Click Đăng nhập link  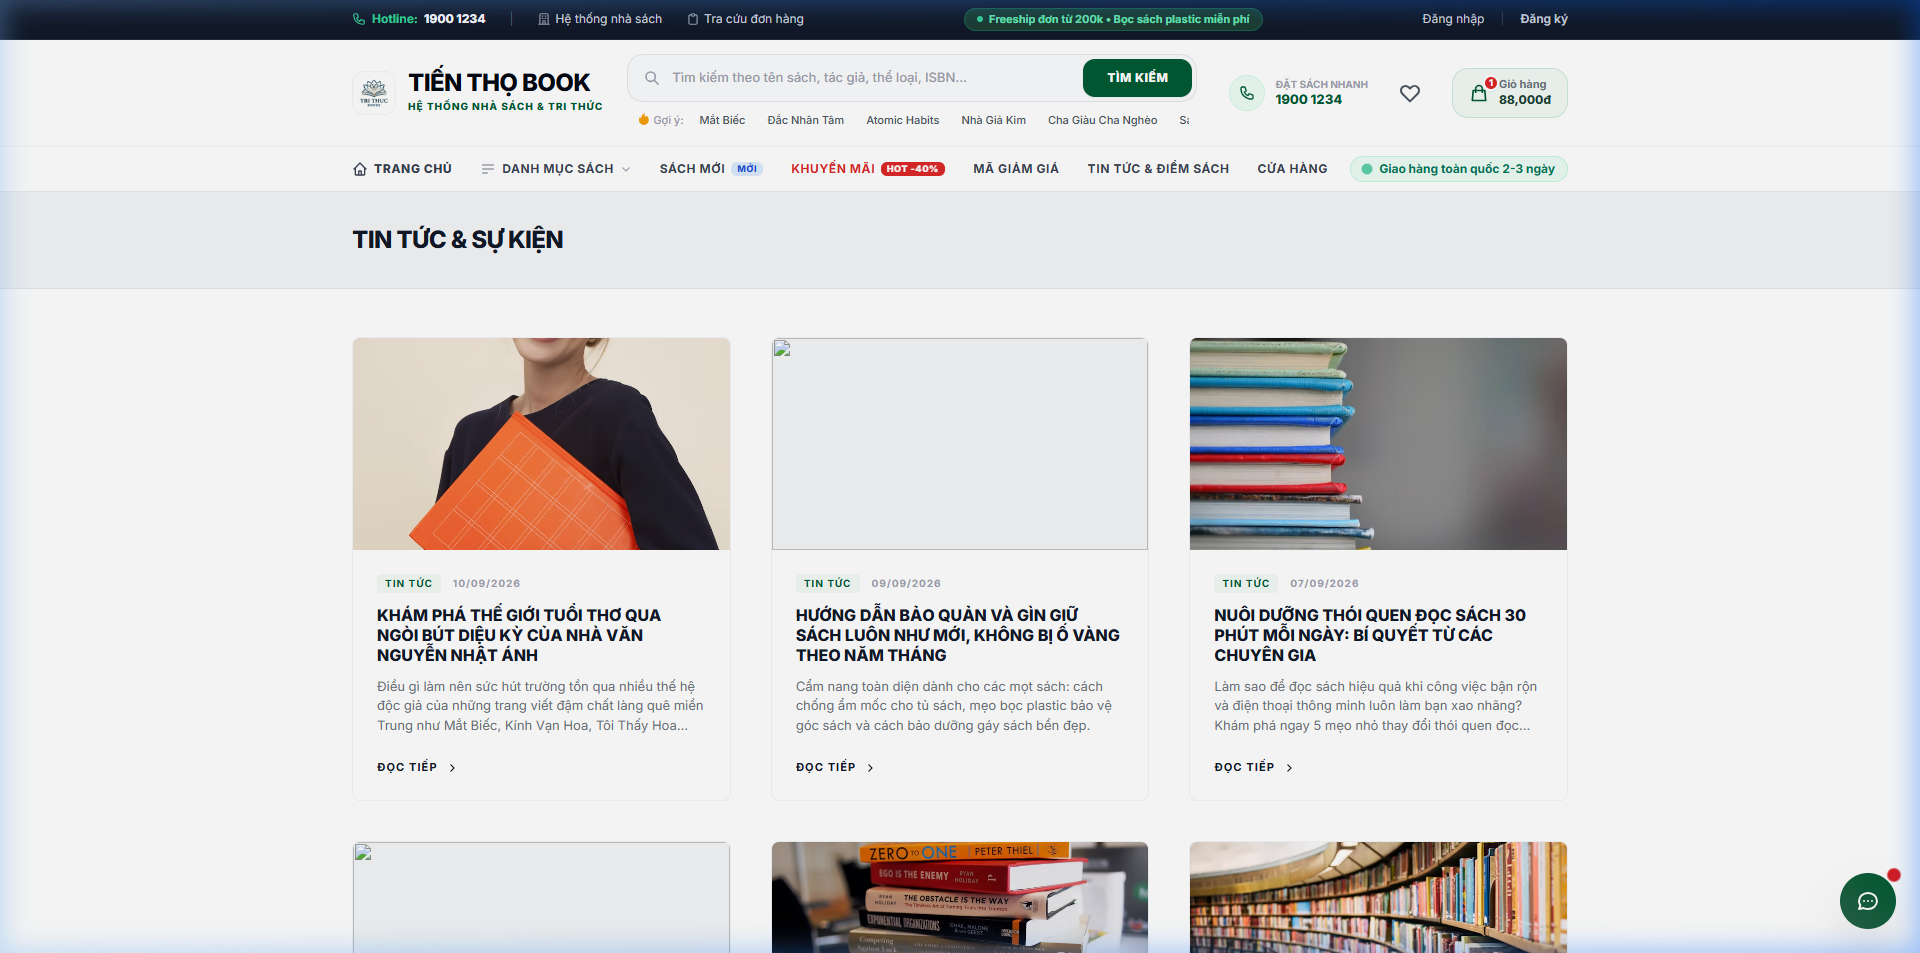click(1453, 19)
